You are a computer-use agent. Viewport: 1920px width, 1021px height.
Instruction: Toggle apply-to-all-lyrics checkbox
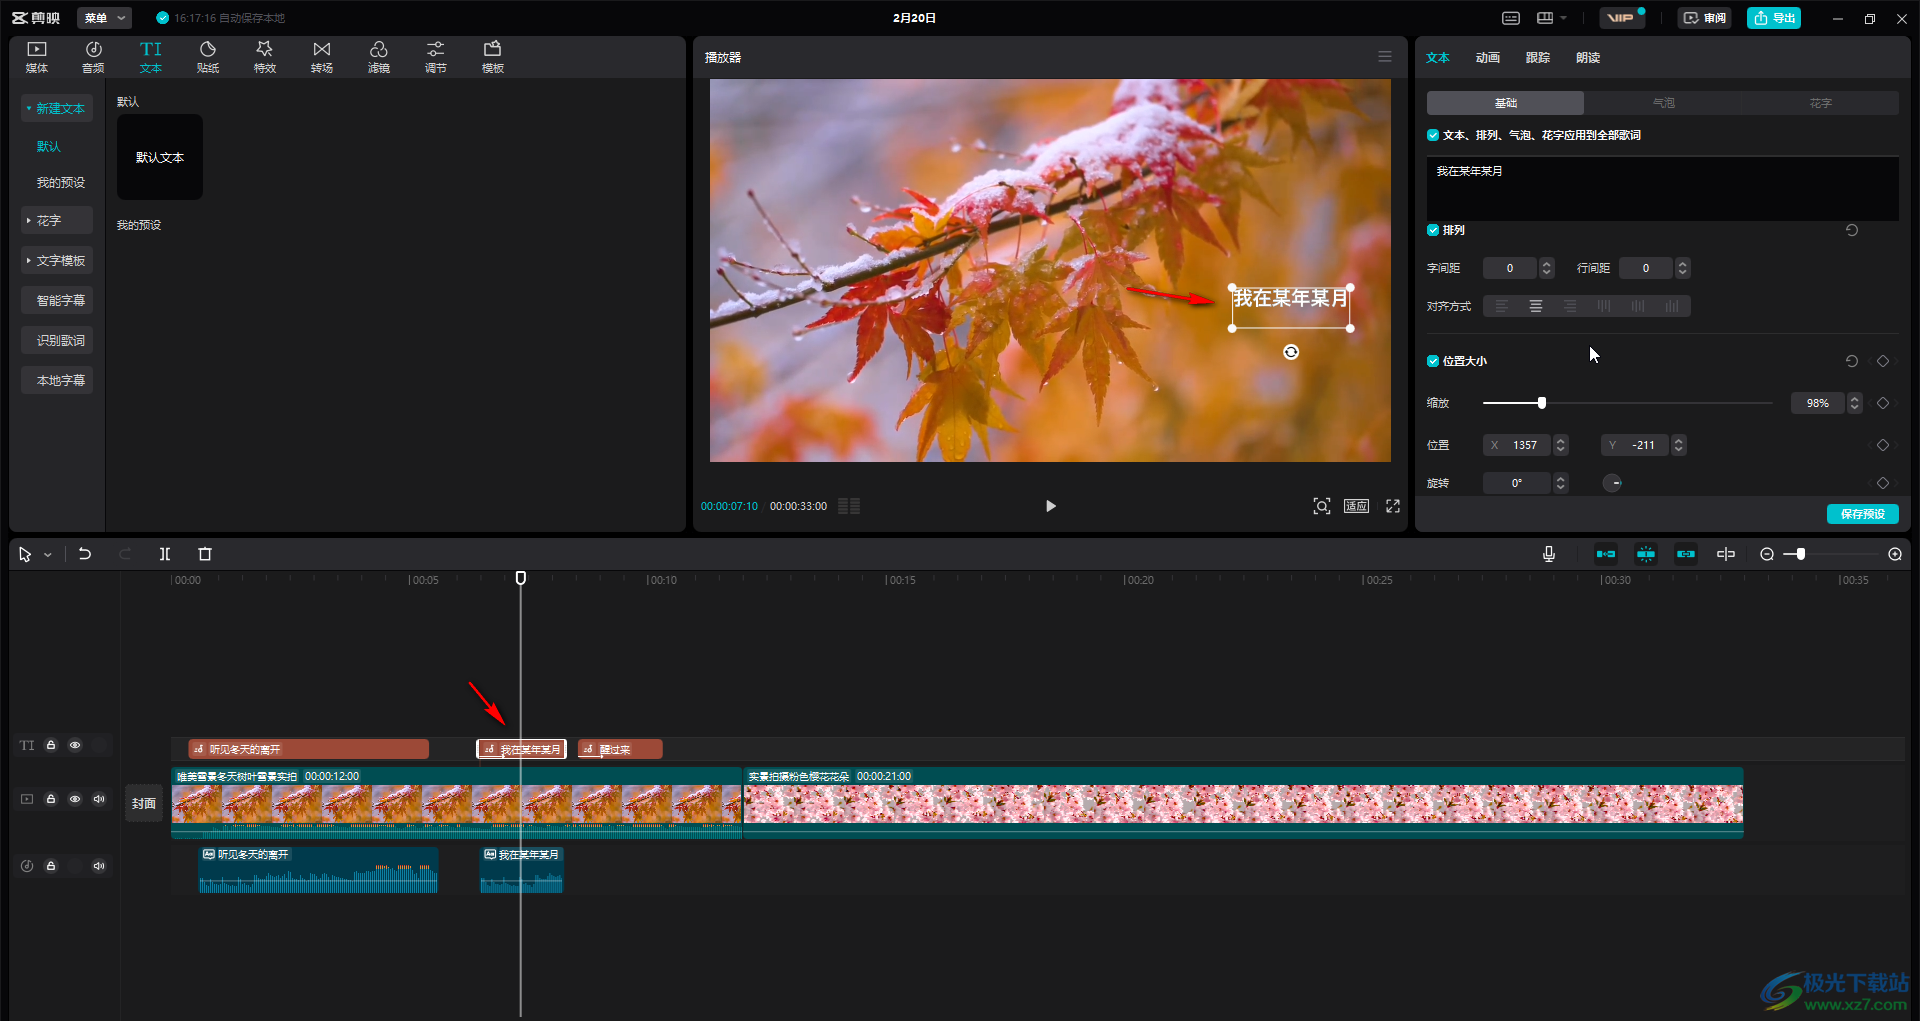(1433, 135)
